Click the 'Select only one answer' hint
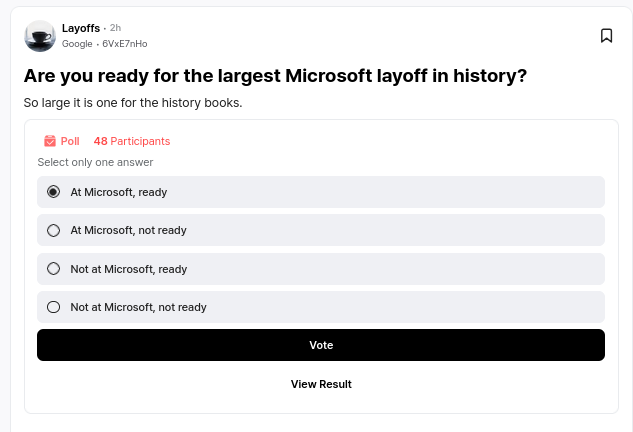 [95, 162]
